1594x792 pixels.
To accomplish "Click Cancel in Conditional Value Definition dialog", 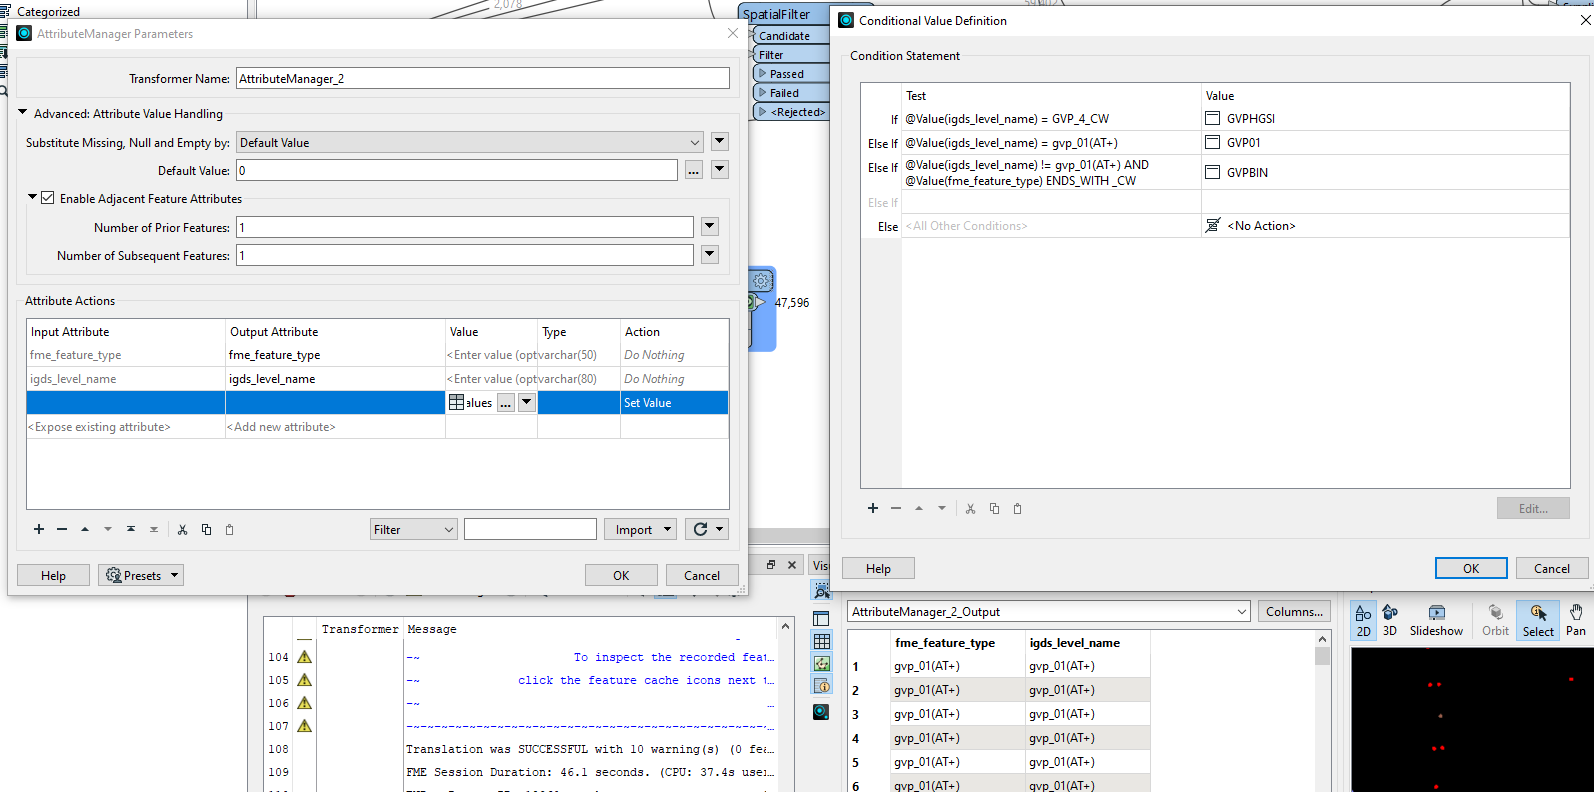I will 1552,568.
